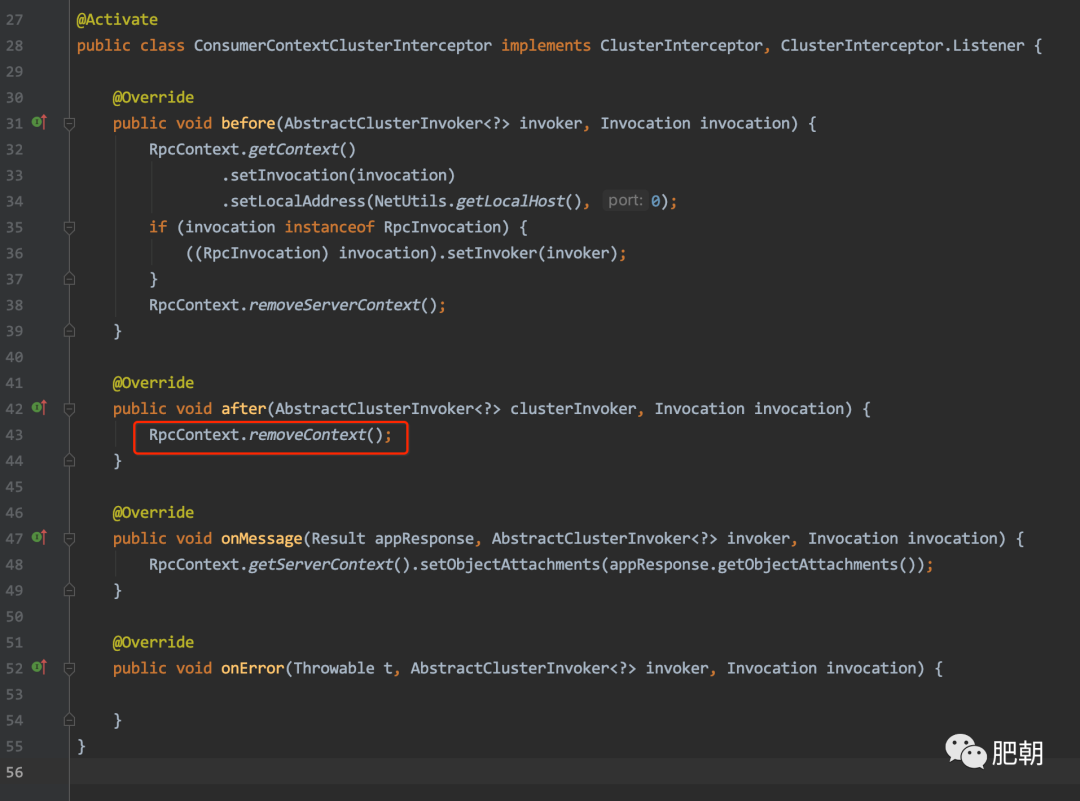
Task: Click getContext() call on line 32
Action: point(302,149)
